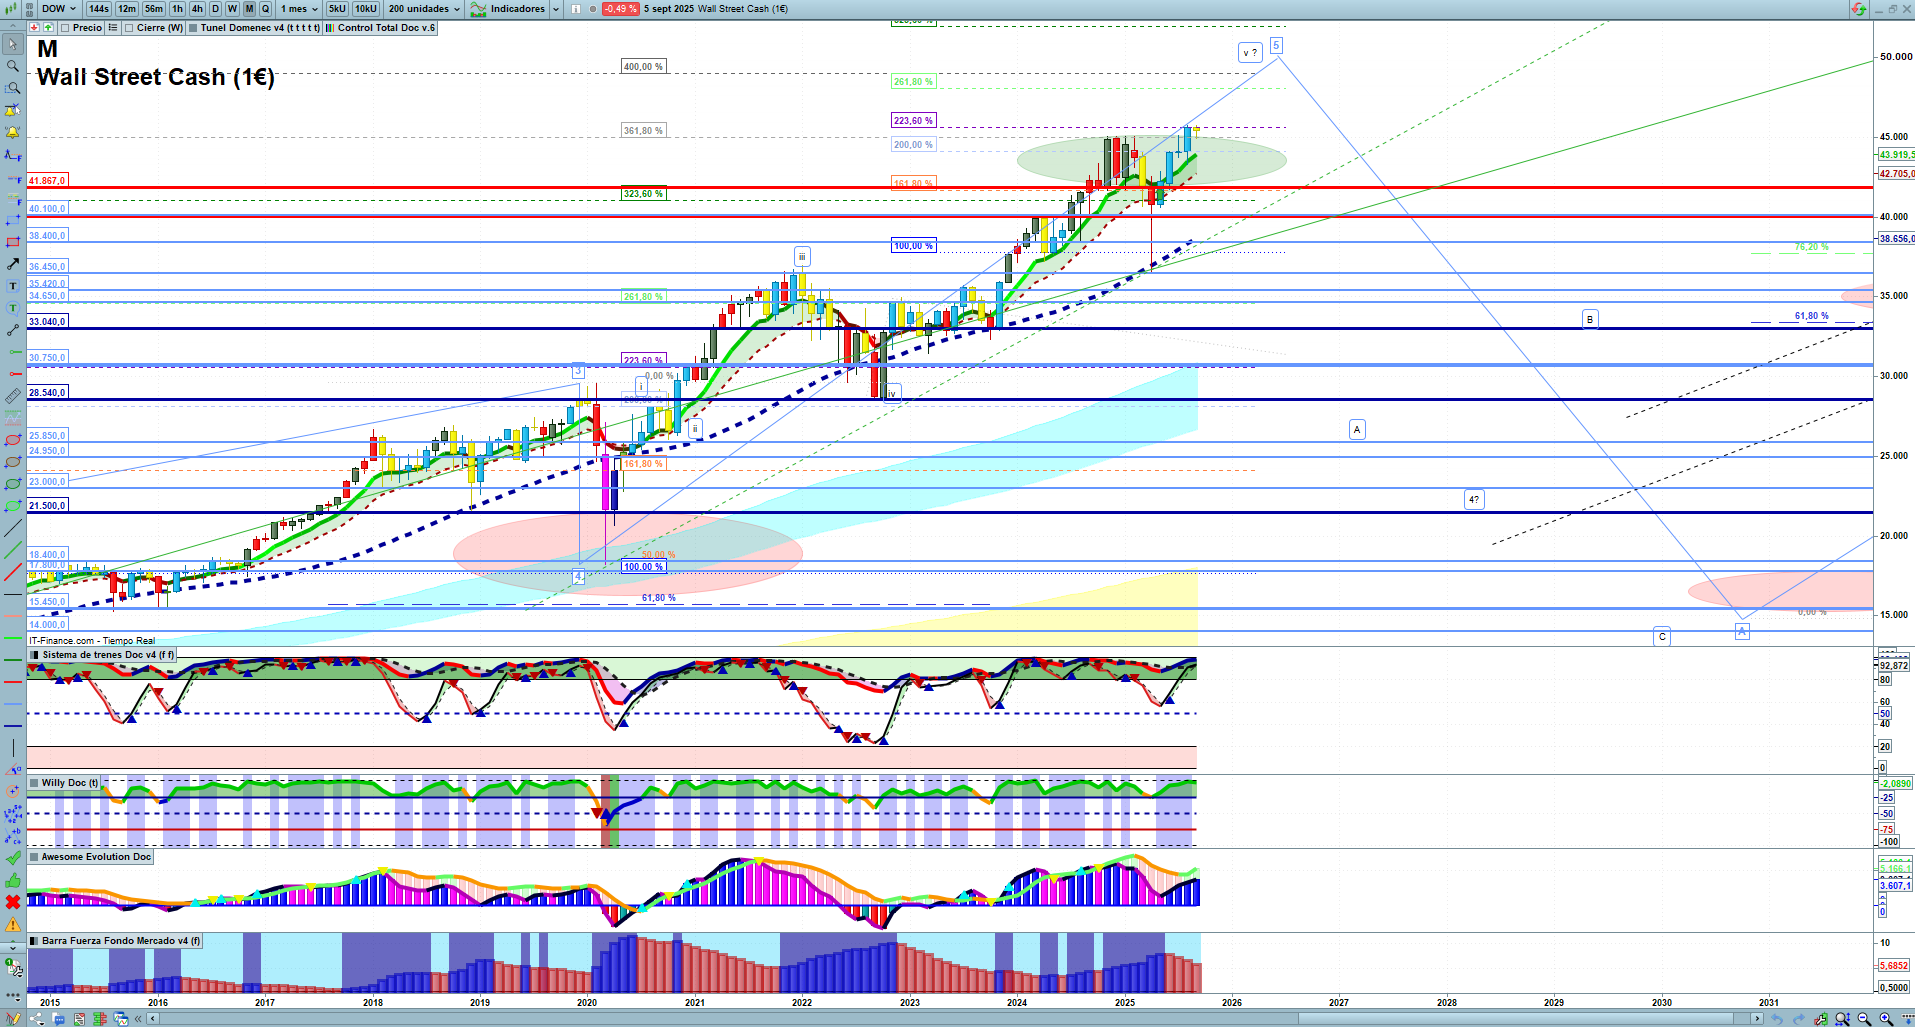
Task: Click the 5kU units button
Action: point(337,9)
